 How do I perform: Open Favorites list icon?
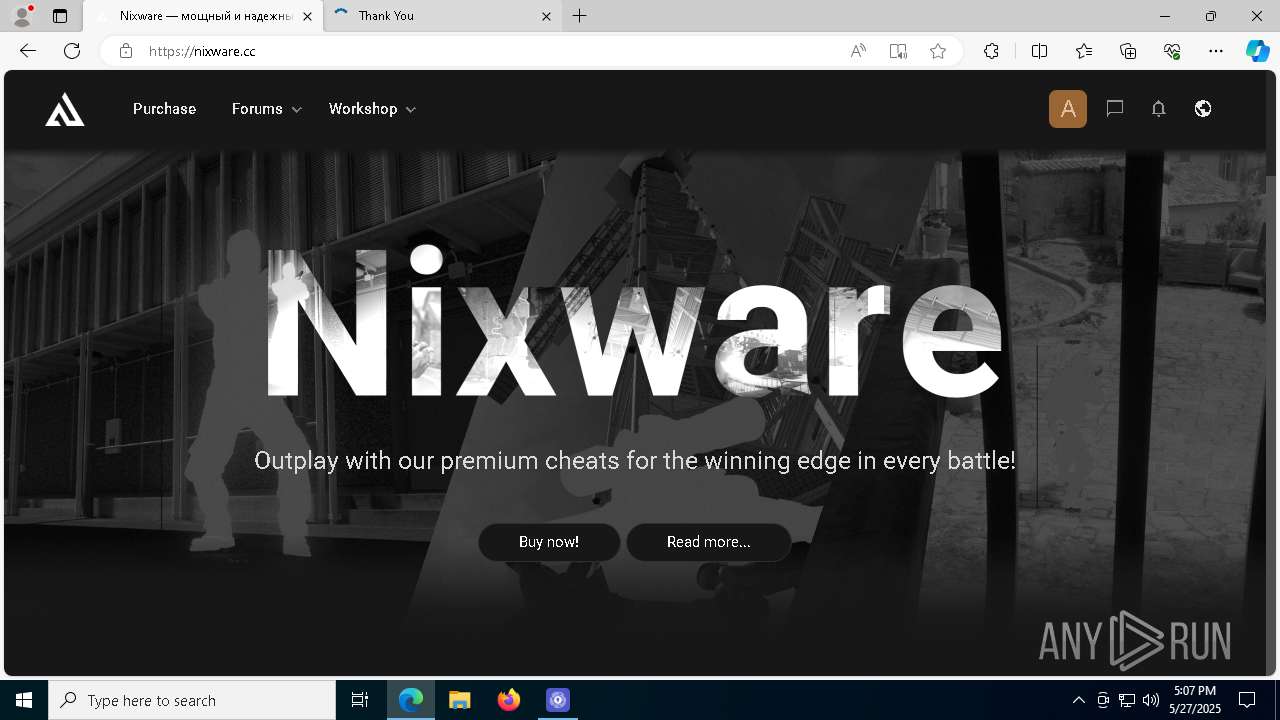(x=1084, y=51)
